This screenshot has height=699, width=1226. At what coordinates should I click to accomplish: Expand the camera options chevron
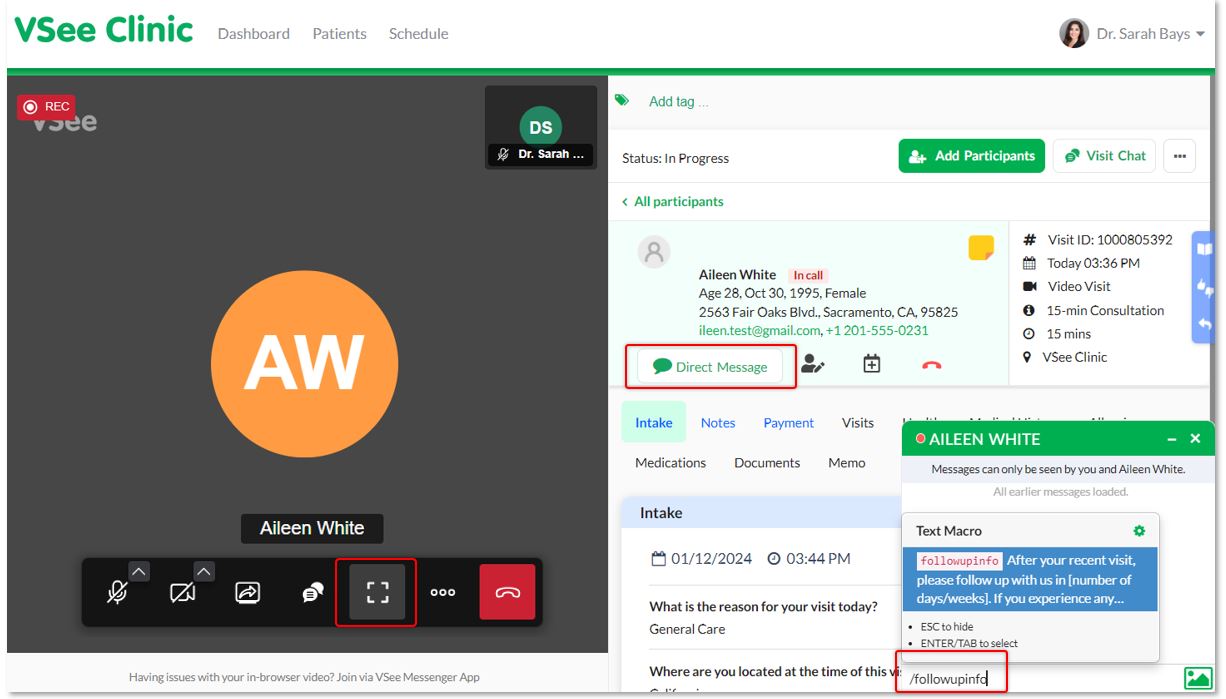(x=204, y=571)
